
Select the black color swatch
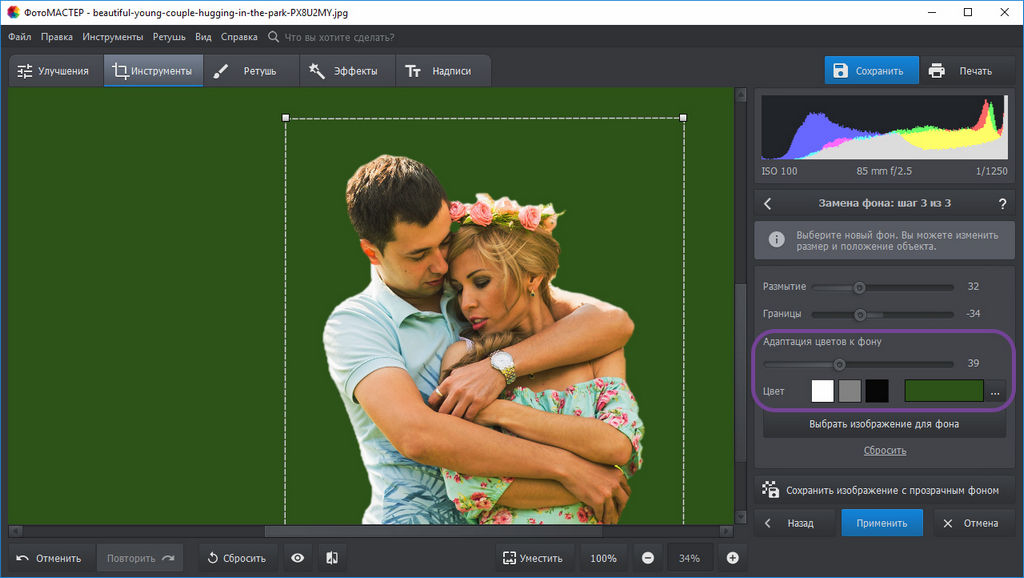[877, 391]
